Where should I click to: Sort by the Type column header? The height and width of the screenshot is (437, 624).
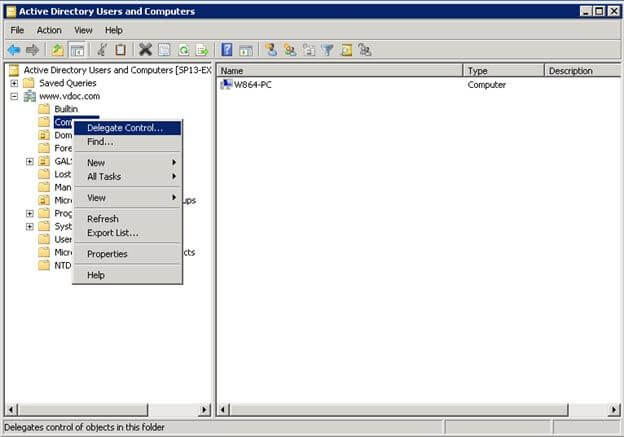[x=503, y=71]
